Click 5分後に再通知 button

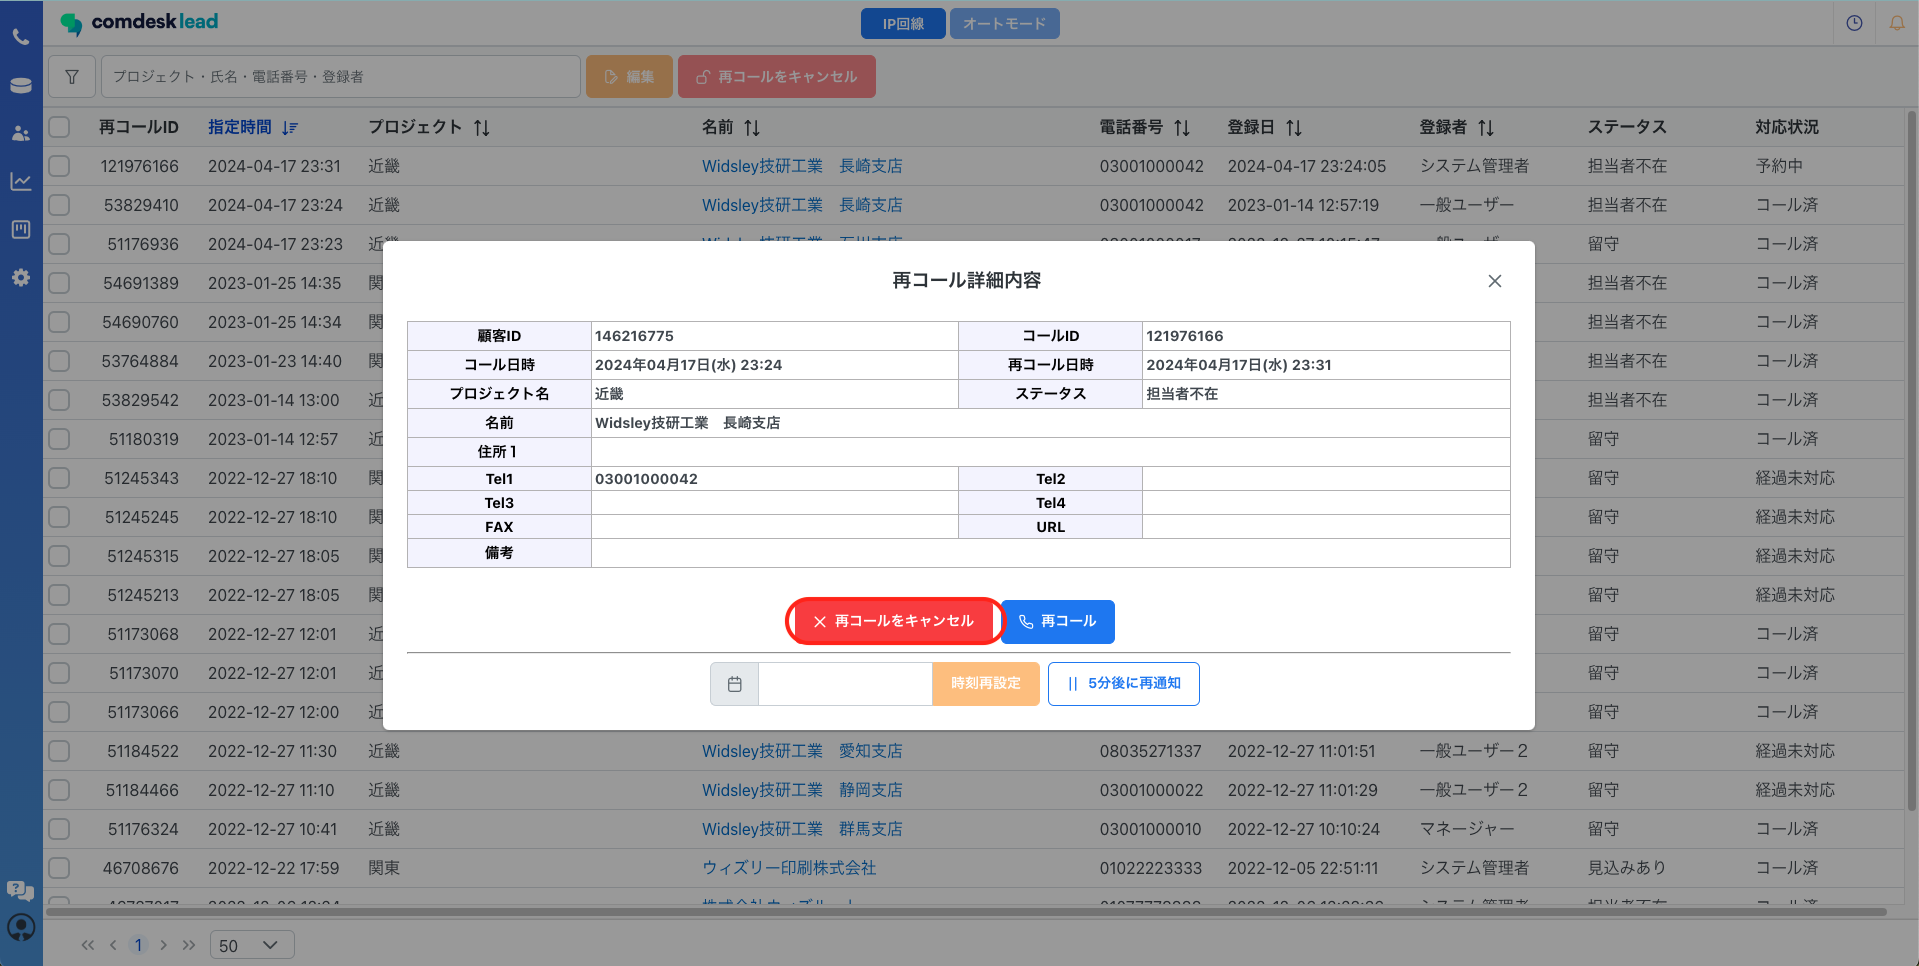click(x=1123, y=684)
